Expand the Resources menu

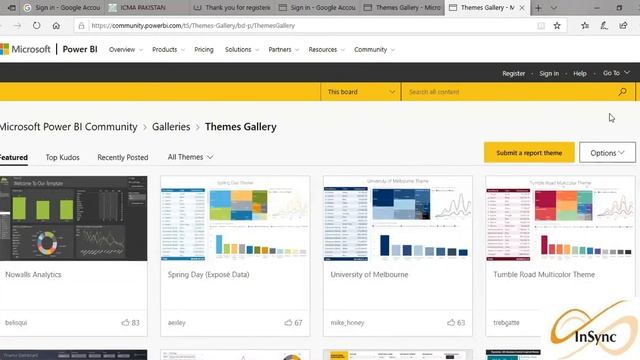[326, 49]
